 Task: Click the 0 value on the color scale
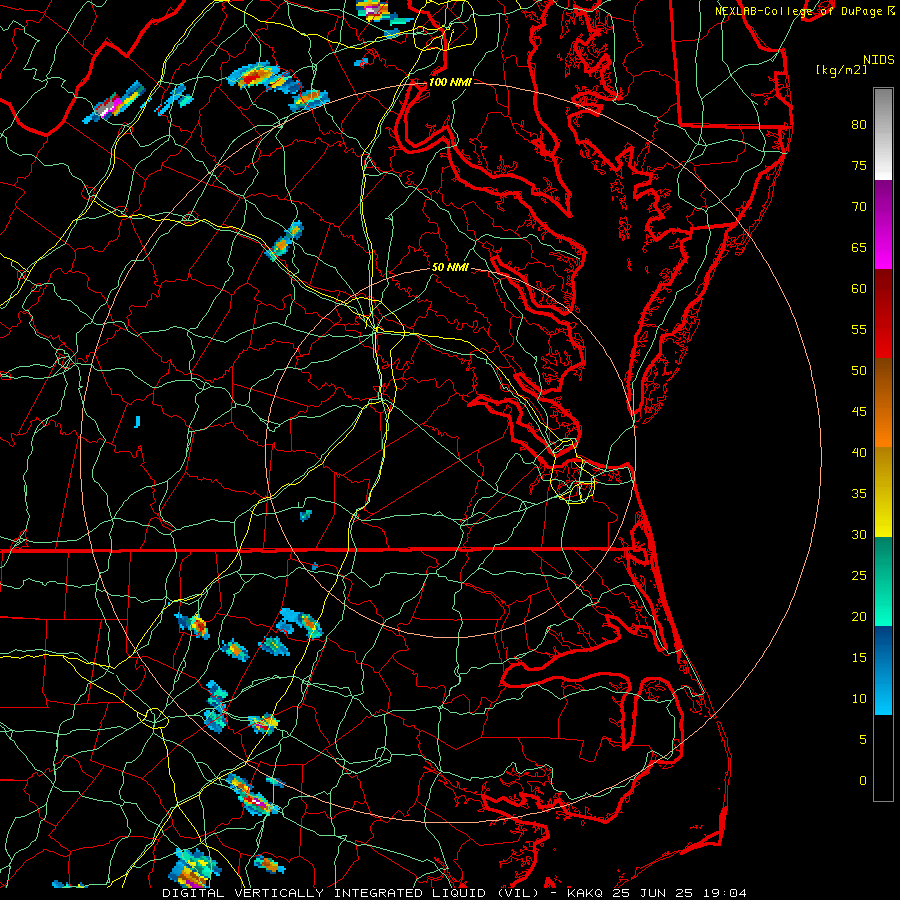point(863,781)
